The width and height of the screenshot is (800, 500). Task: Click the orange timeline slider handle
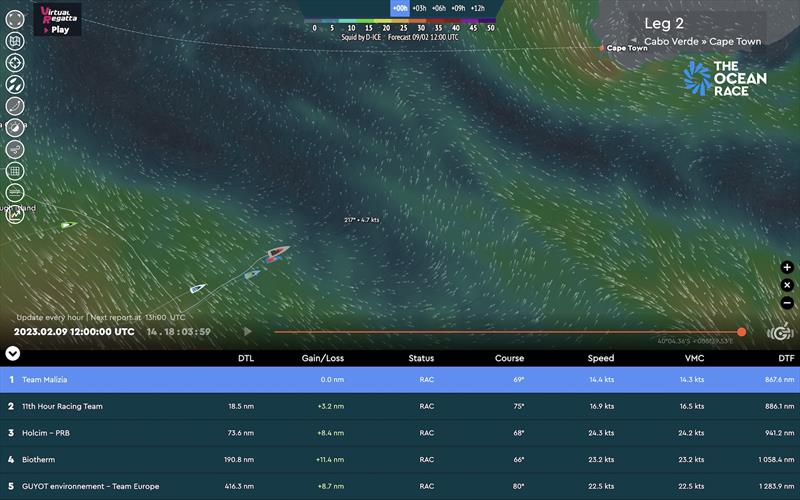pyautogui.click(x=741, y=332)
